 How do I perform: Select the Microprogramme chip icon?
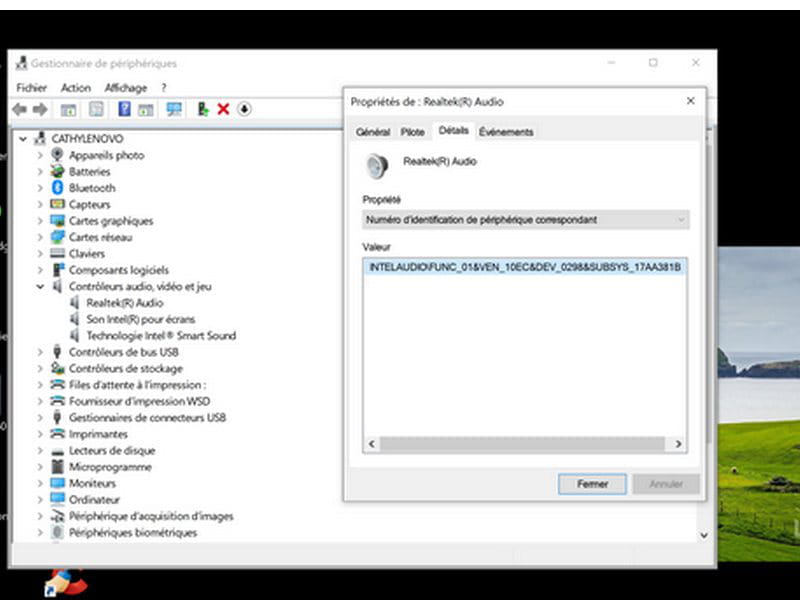pos(57,467)
